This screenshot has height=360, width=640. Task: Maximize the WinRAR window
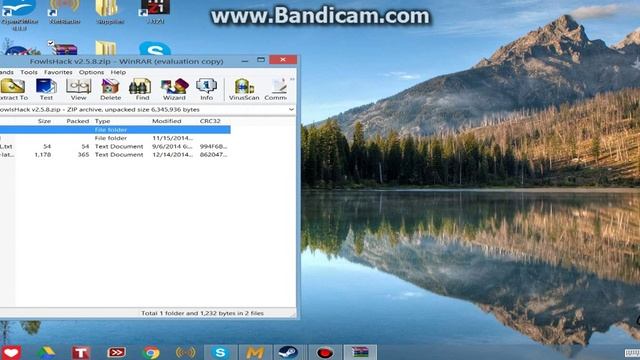[x=261, y=60]
